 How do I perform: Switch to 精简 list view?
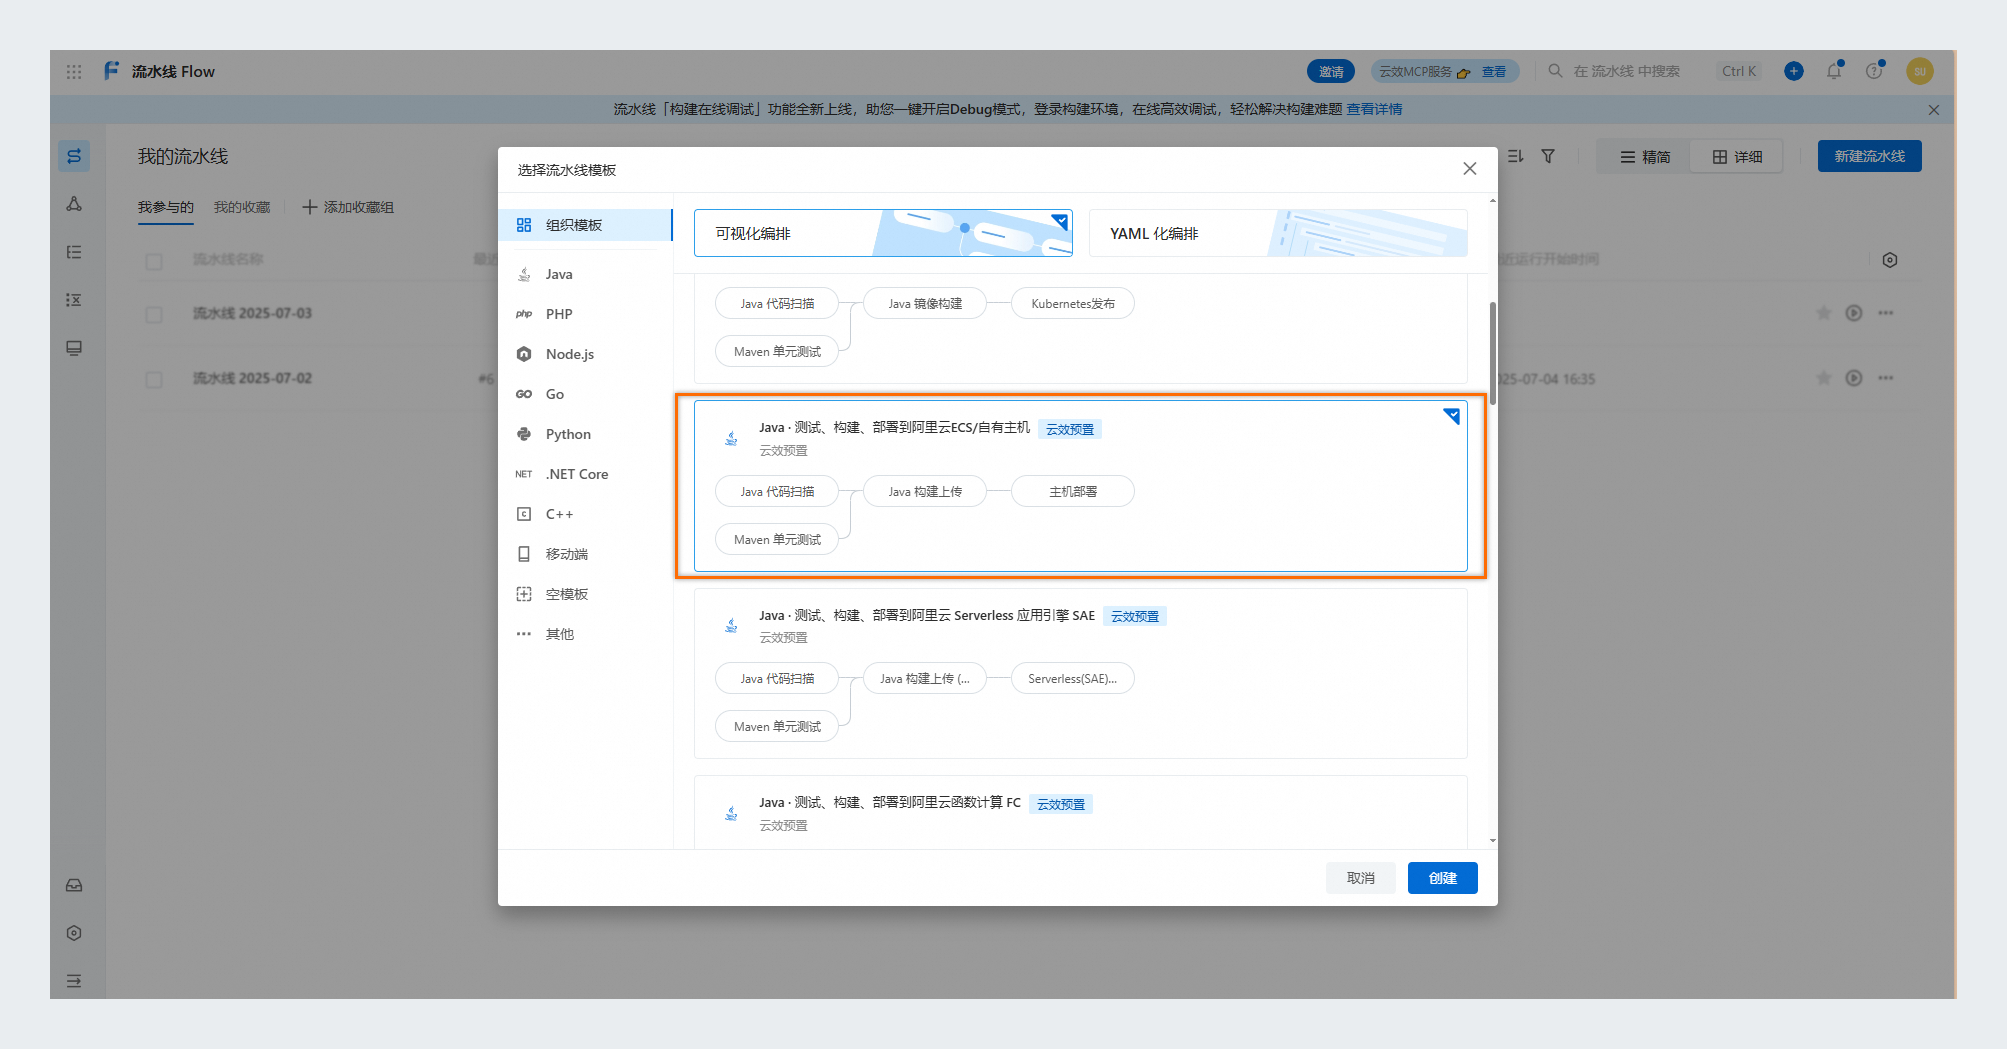[1645, 157]
